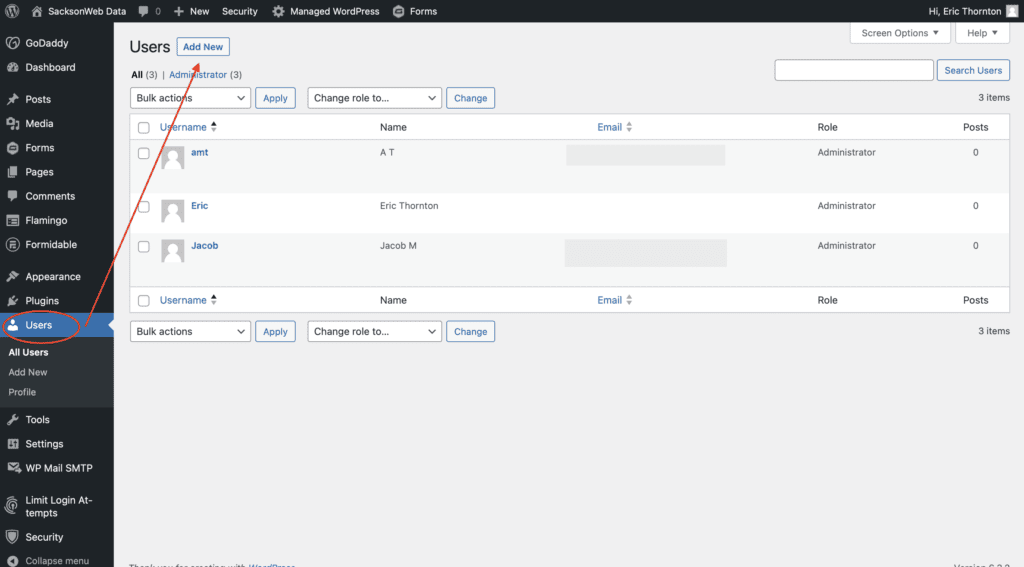This screenshot has height=567, width=1024.
Task: Expand the Screen Options panel
Action: (x=899, y=33)
